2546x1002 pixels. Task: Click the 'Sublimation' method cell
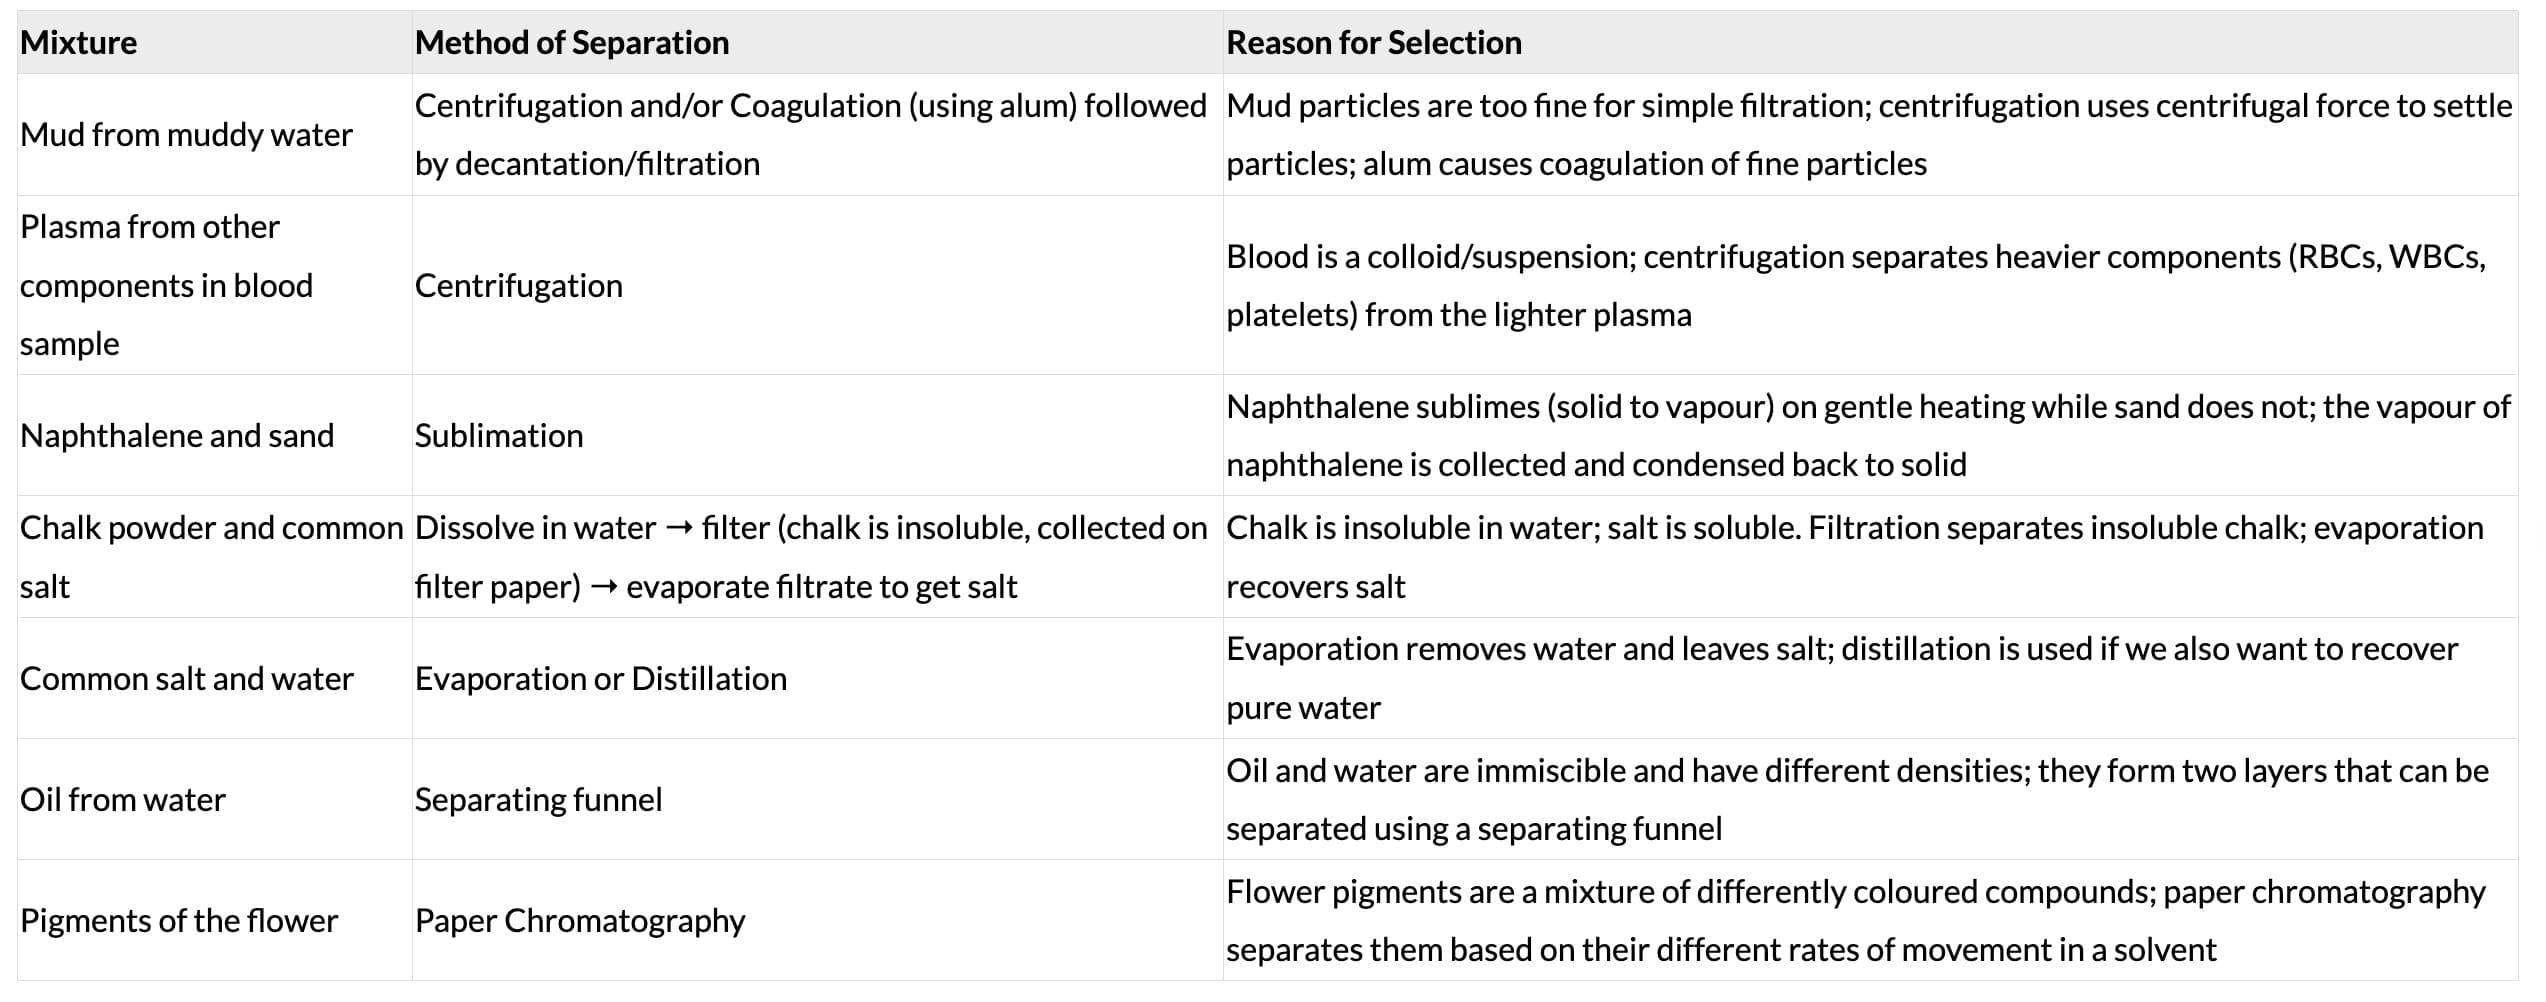point(499,436)
